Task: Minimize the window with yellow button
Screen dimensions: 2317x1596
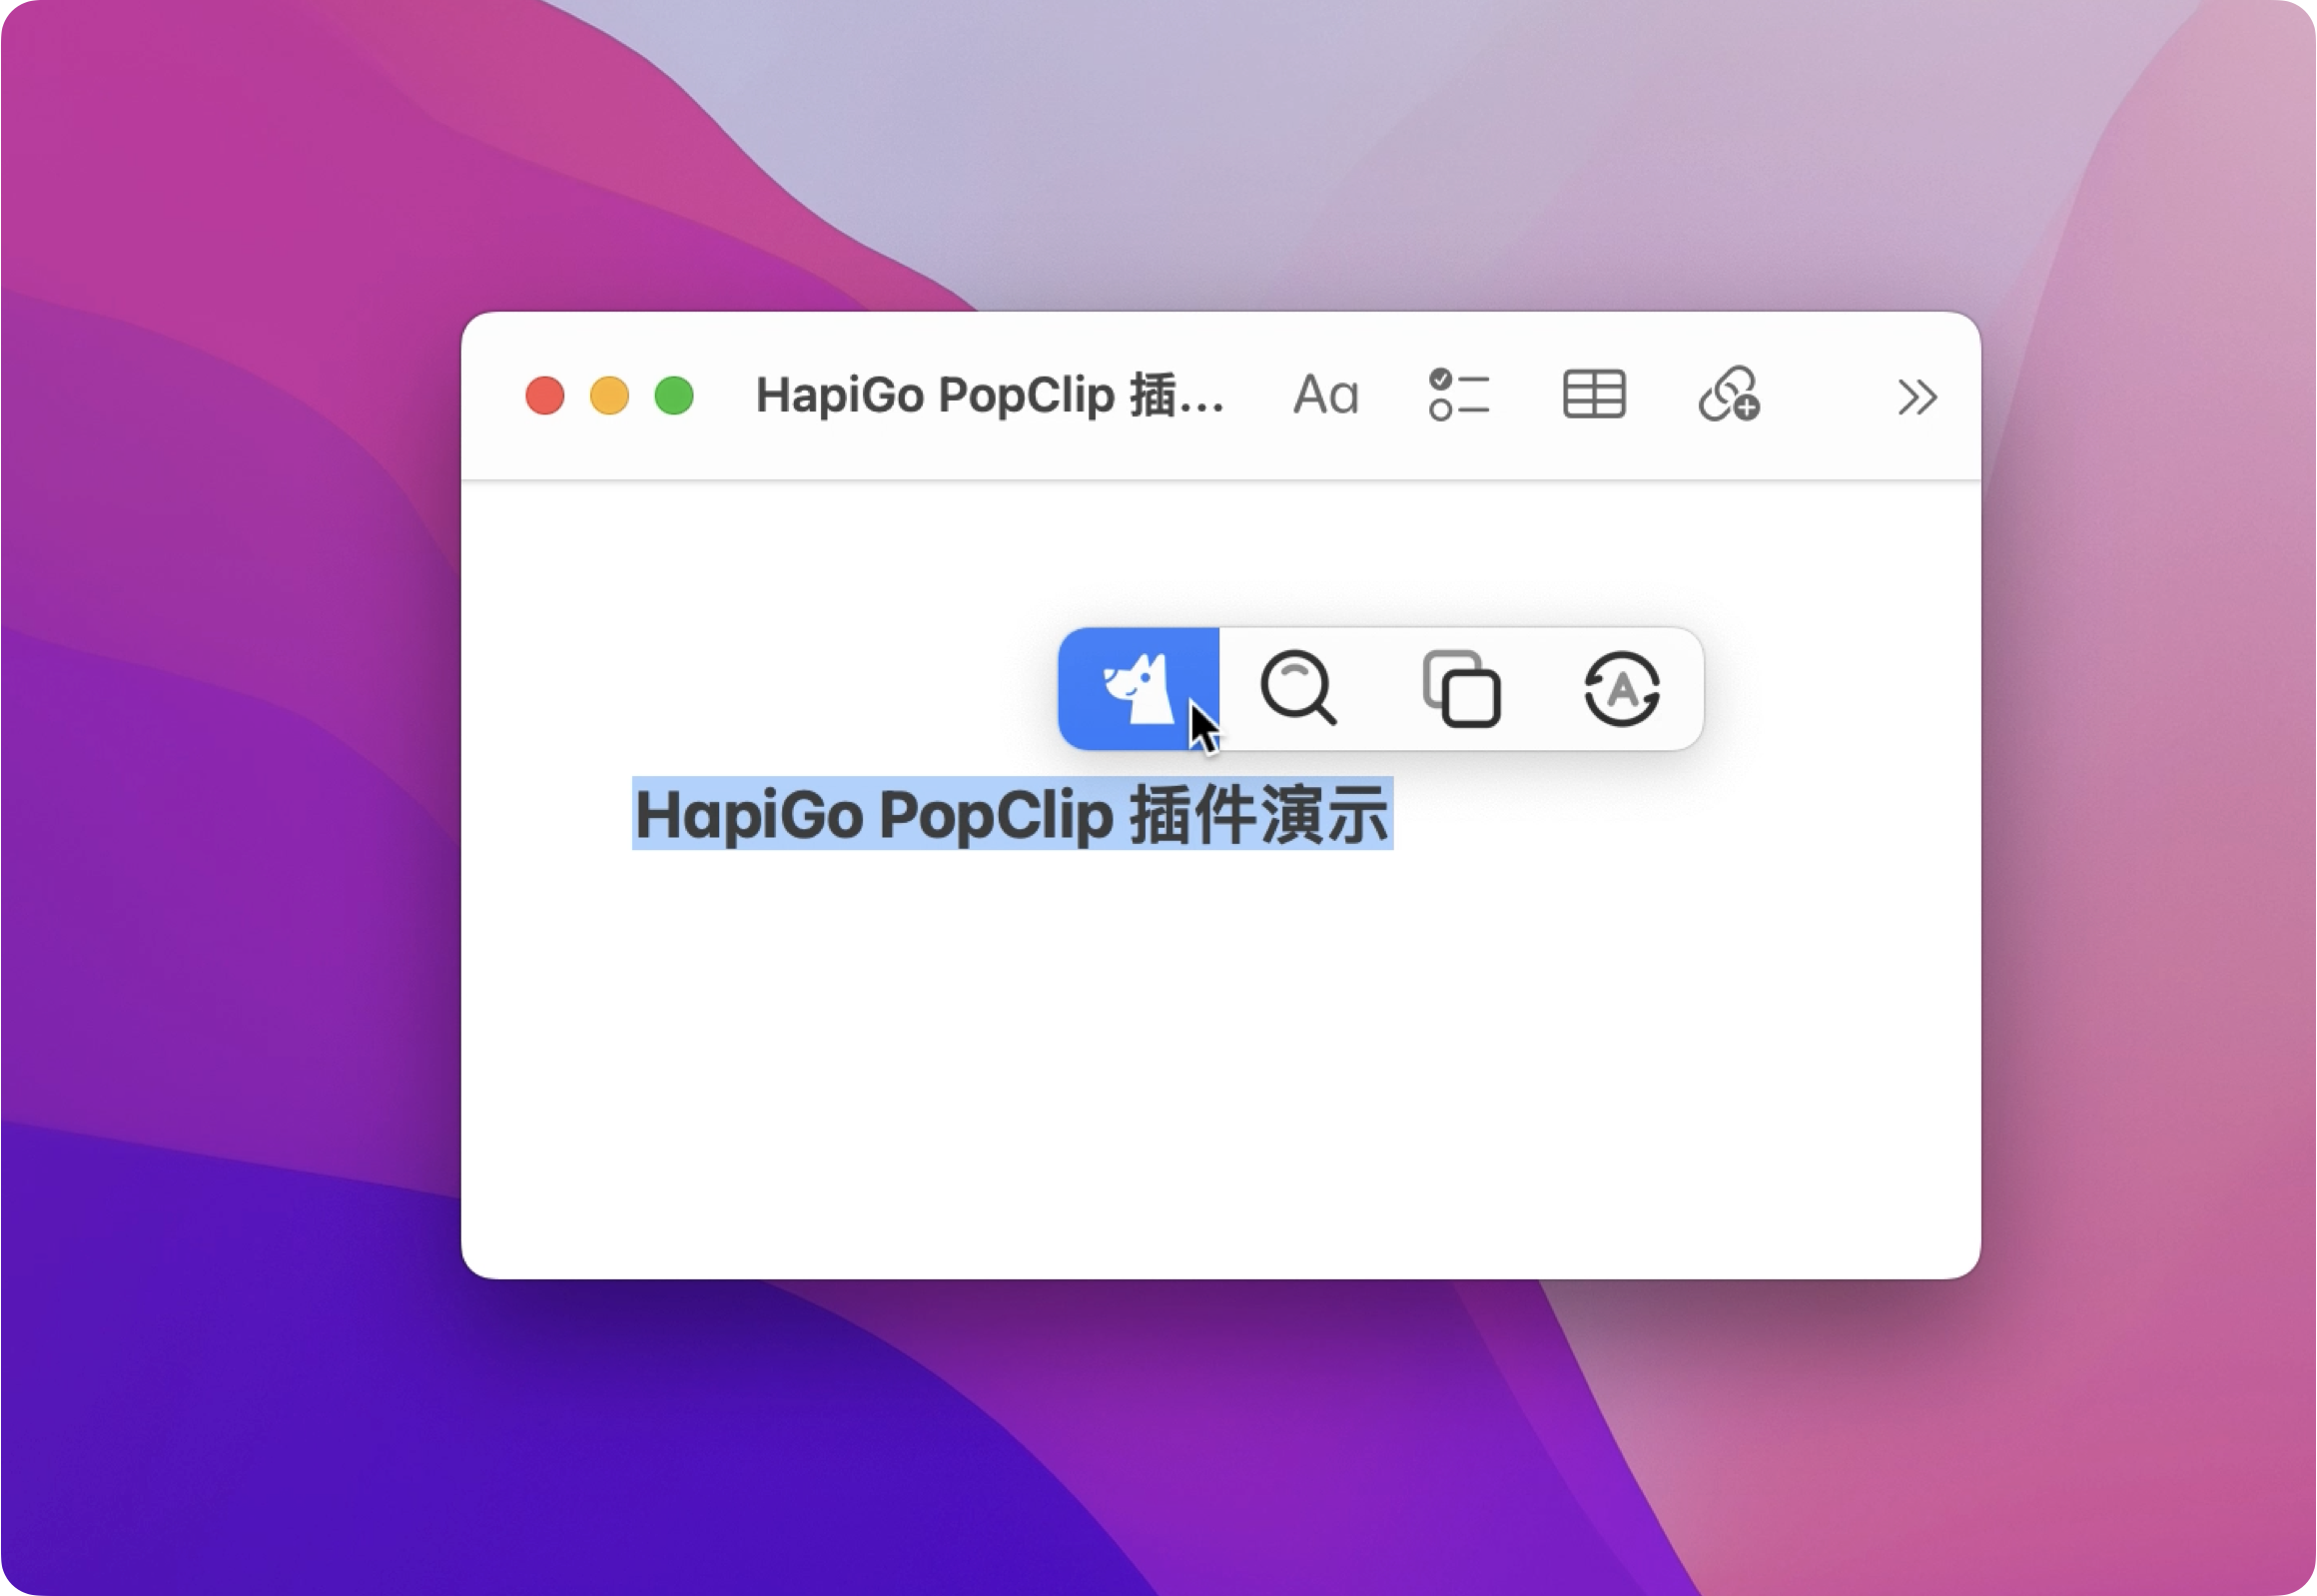Action: click(x=609, y=396)
